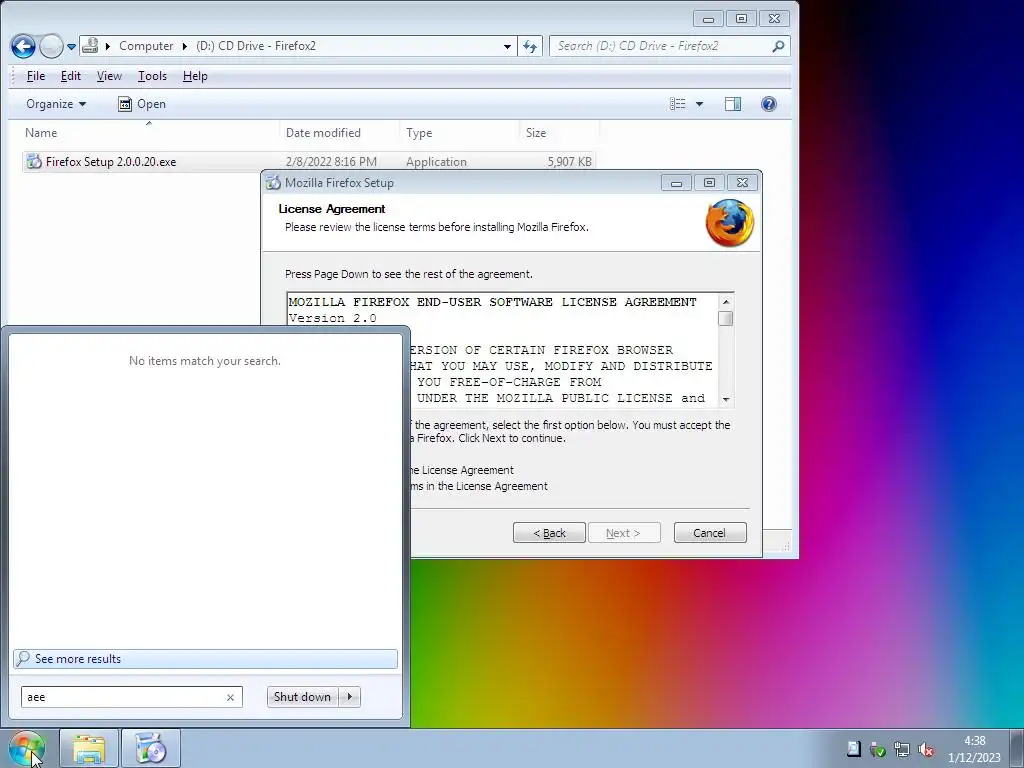The width and height of the screenshot is (1024, 768).
Task: Click the magnifier icon in Explorer search
Action: [778, 46]
